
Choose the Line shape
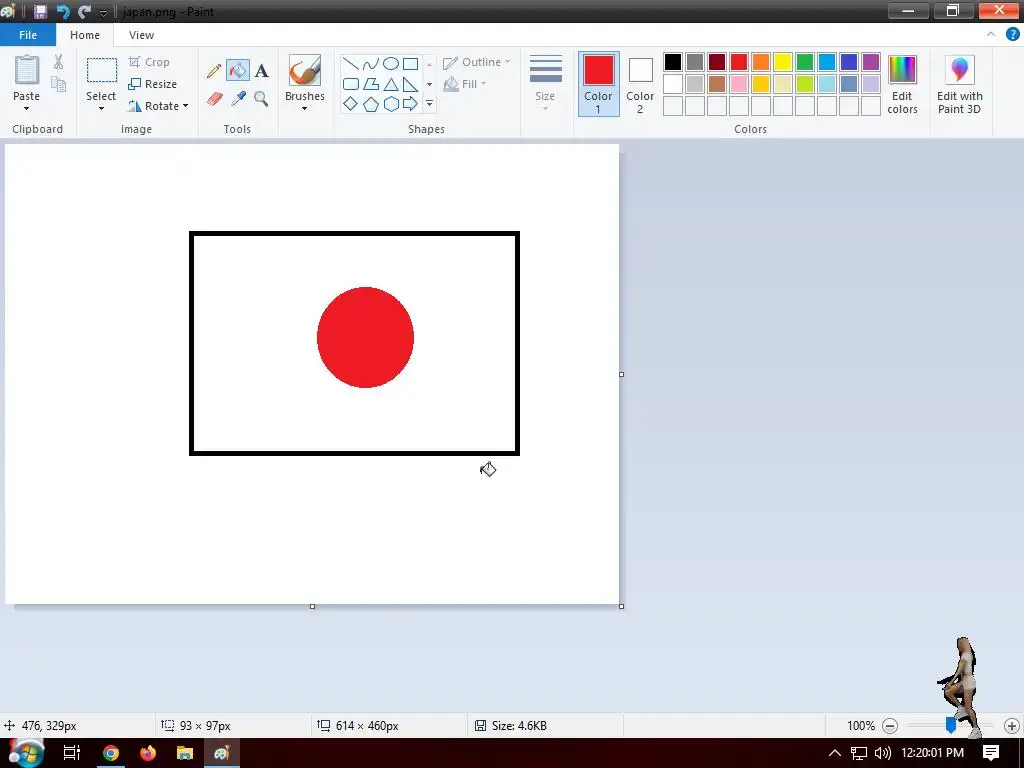[x=351, y=64]
